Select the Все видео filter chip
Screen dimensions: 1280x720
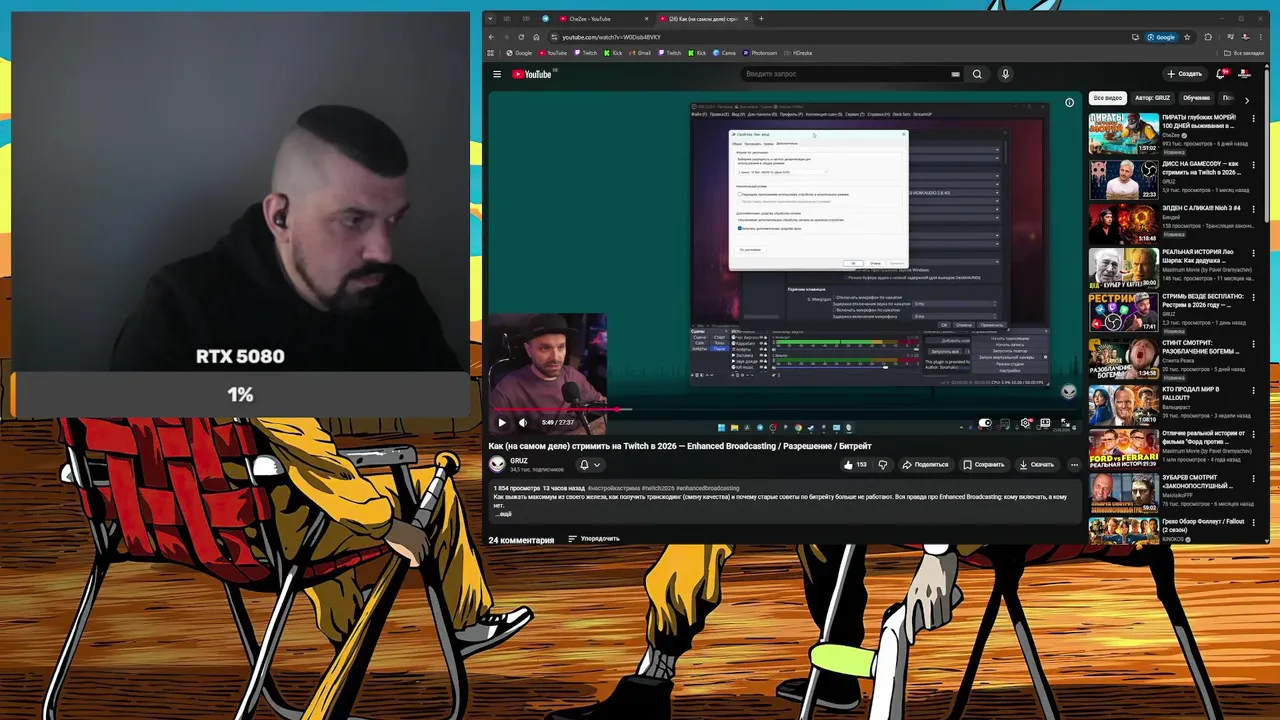click(x=1107, y=98)
